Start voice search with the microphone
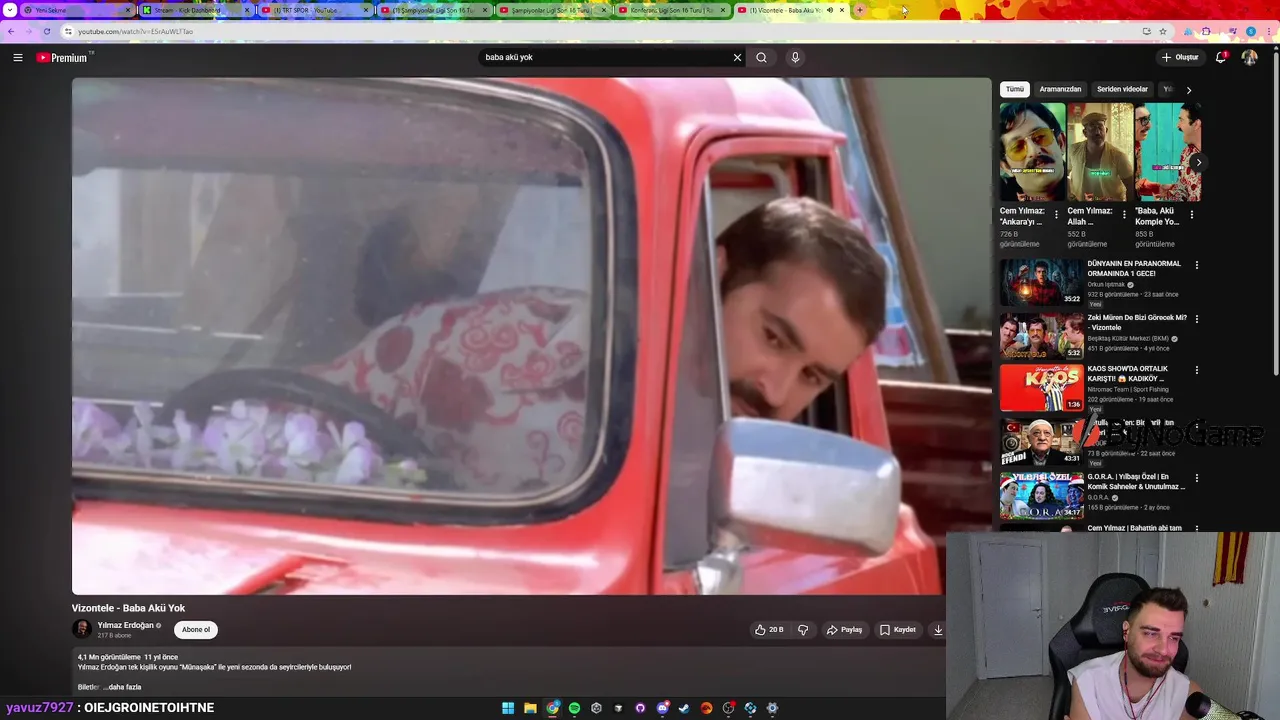Viewport: 1280px width, 720px height. 795,57
